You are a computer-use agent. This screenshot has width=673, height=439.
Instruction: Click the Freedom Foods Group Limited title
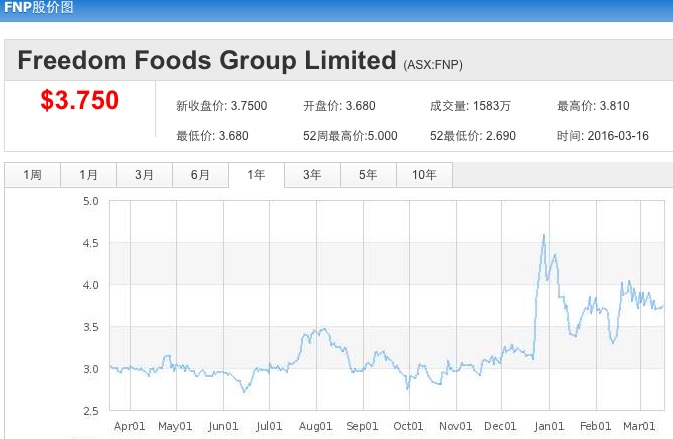(x=207, y=60)
